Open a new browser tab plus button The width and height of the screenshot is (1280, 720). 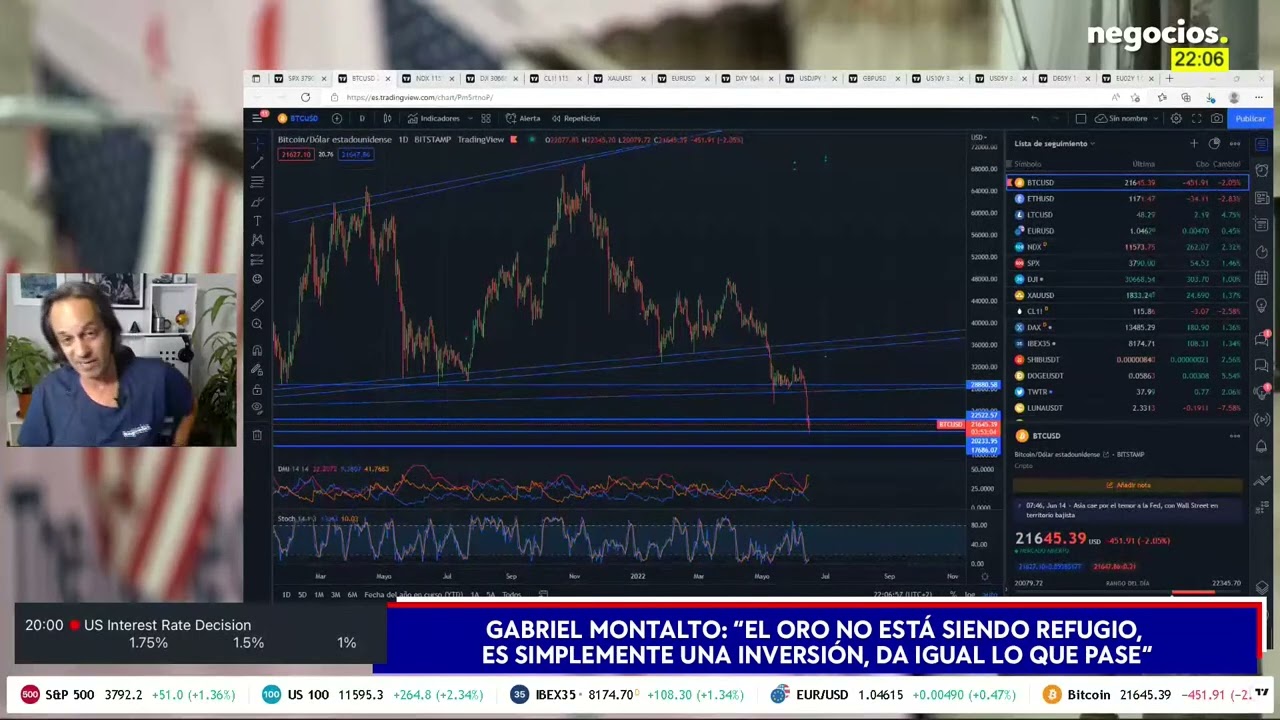pyautogui.click(x=1169, y=78)
